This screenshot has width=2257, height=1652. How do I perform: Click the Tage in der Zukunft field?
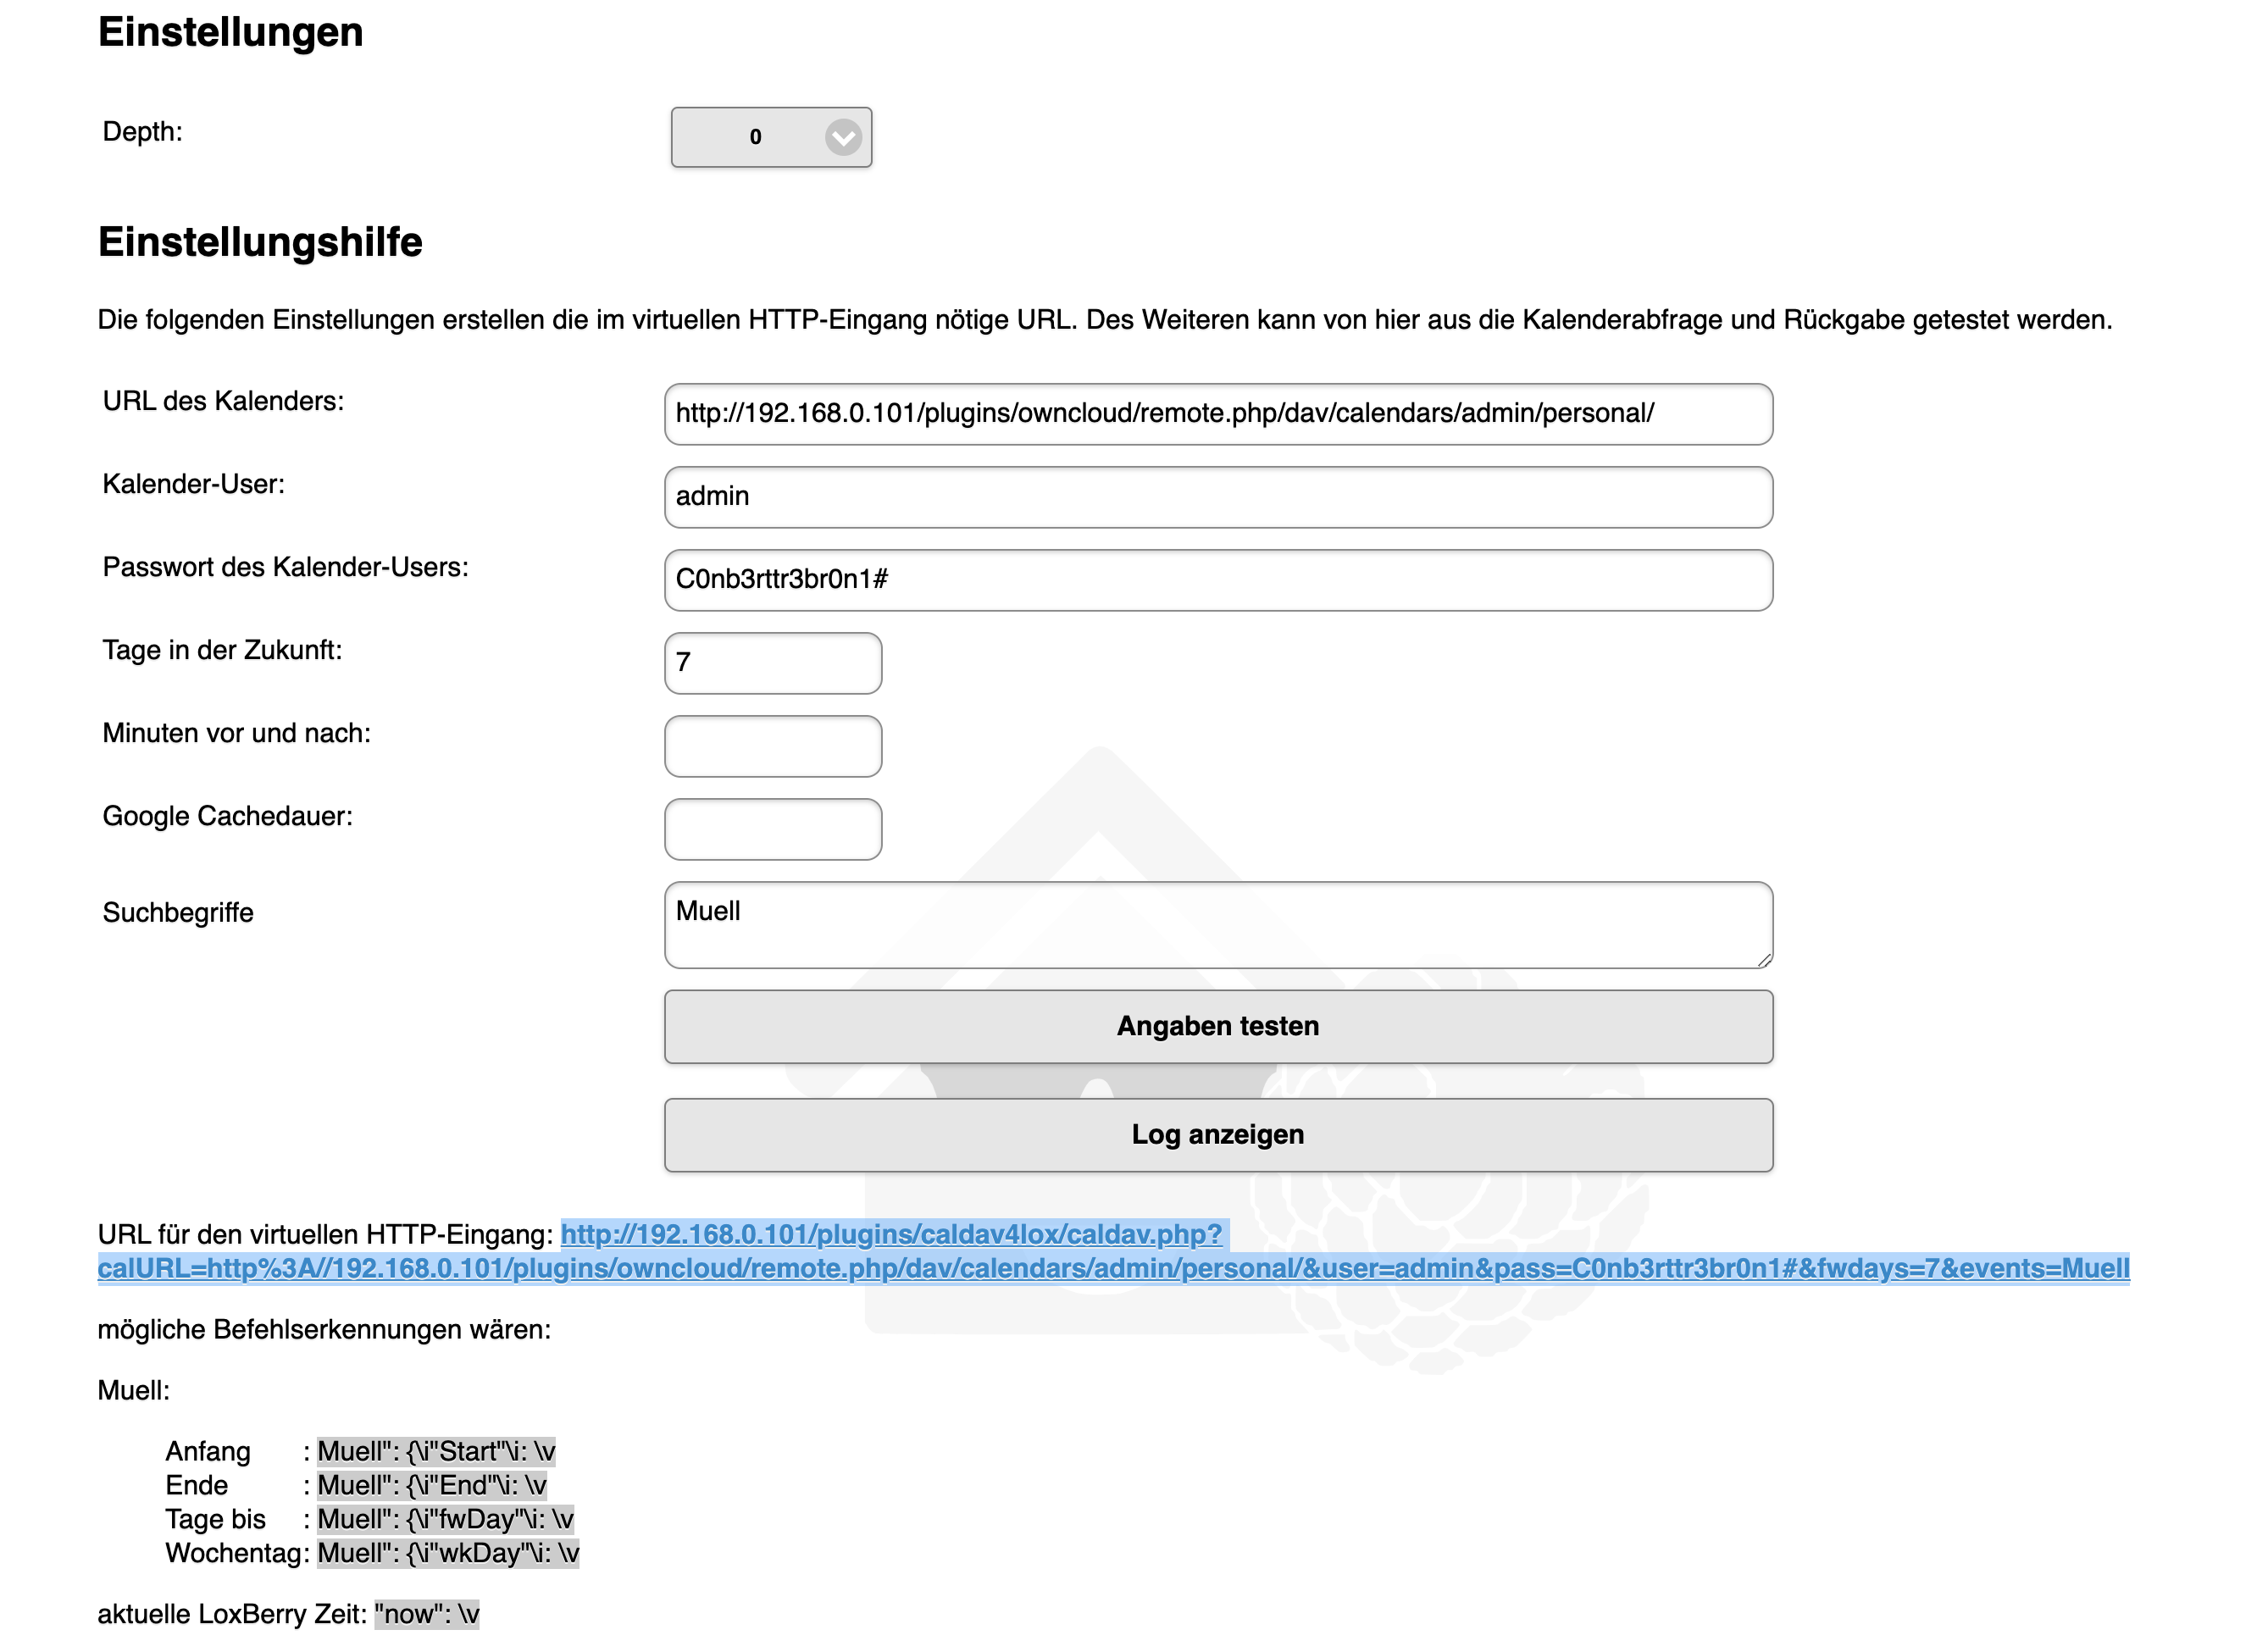[772, 663]
